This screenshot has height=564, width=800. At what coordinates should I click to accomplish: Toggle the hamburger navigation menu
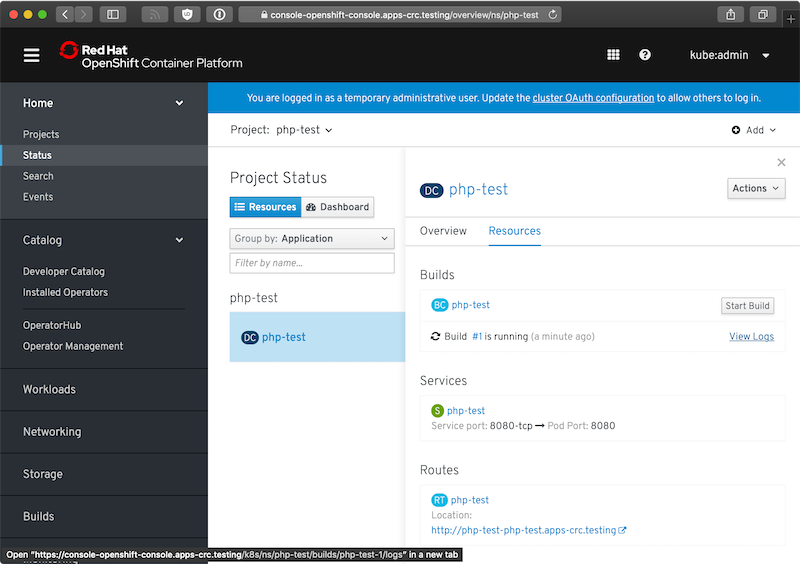(32, 55)
